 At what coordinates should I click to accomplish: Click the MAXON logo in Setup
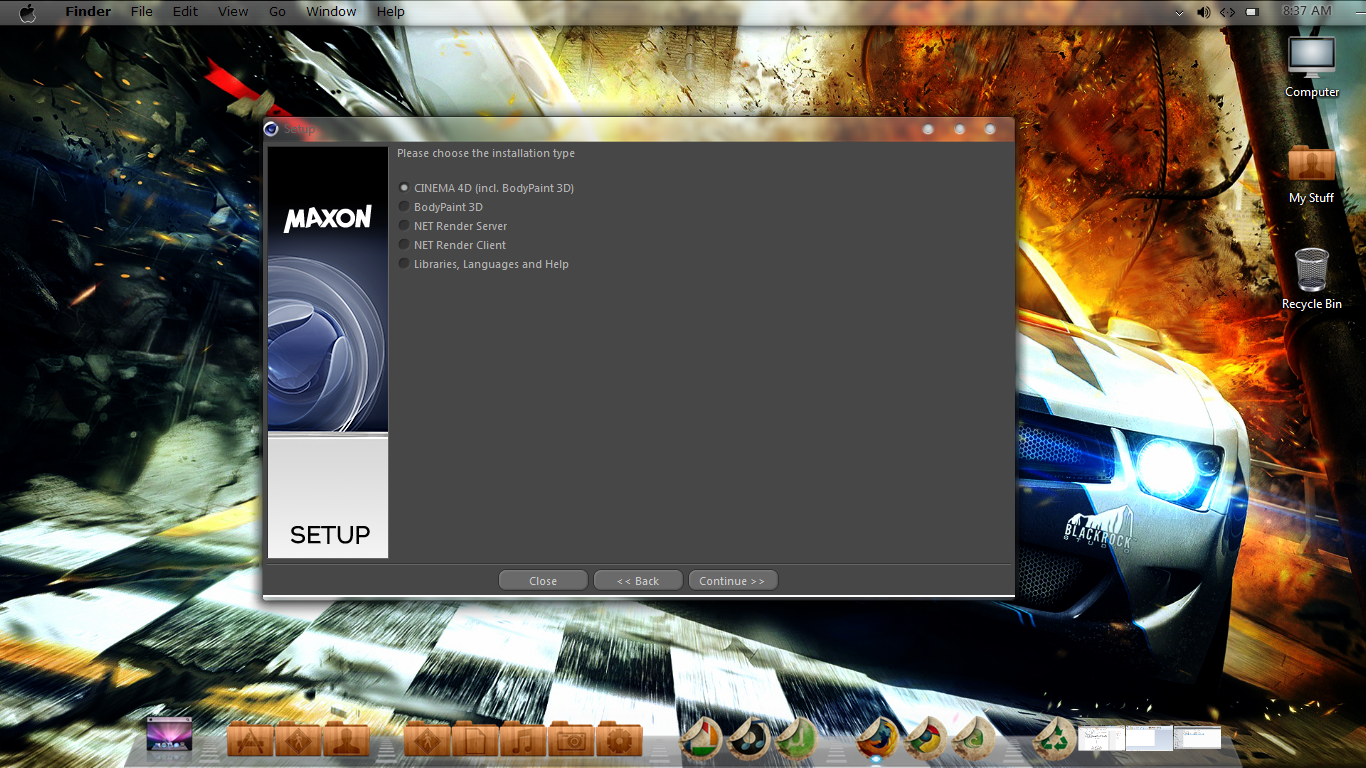(328, 218)
